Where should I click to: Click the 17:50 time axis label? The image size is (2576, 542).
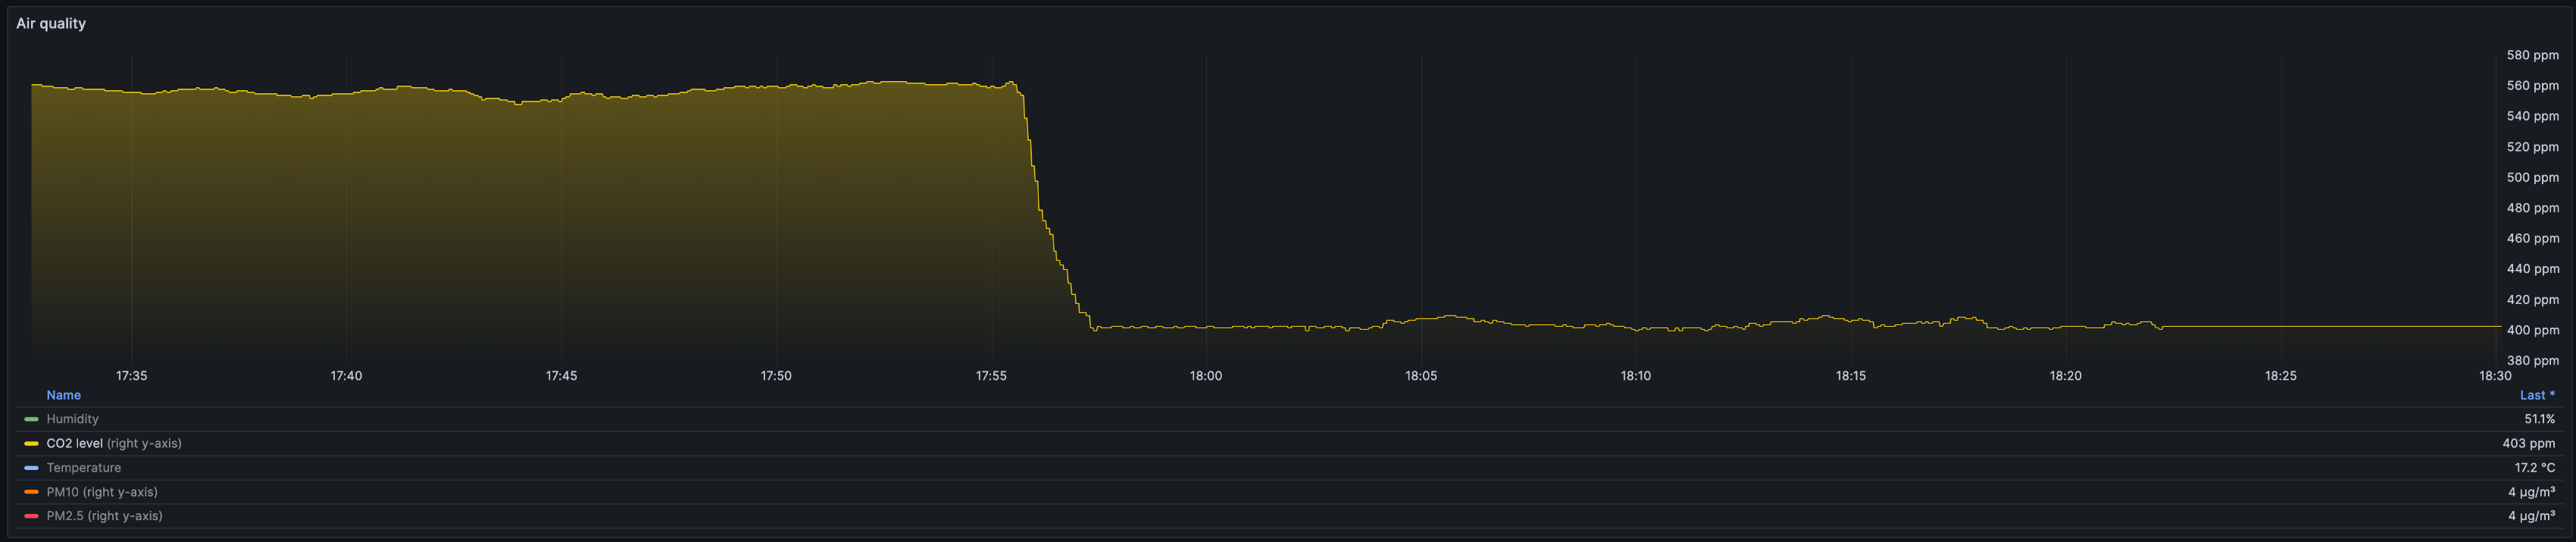click(x=776, y=376)
